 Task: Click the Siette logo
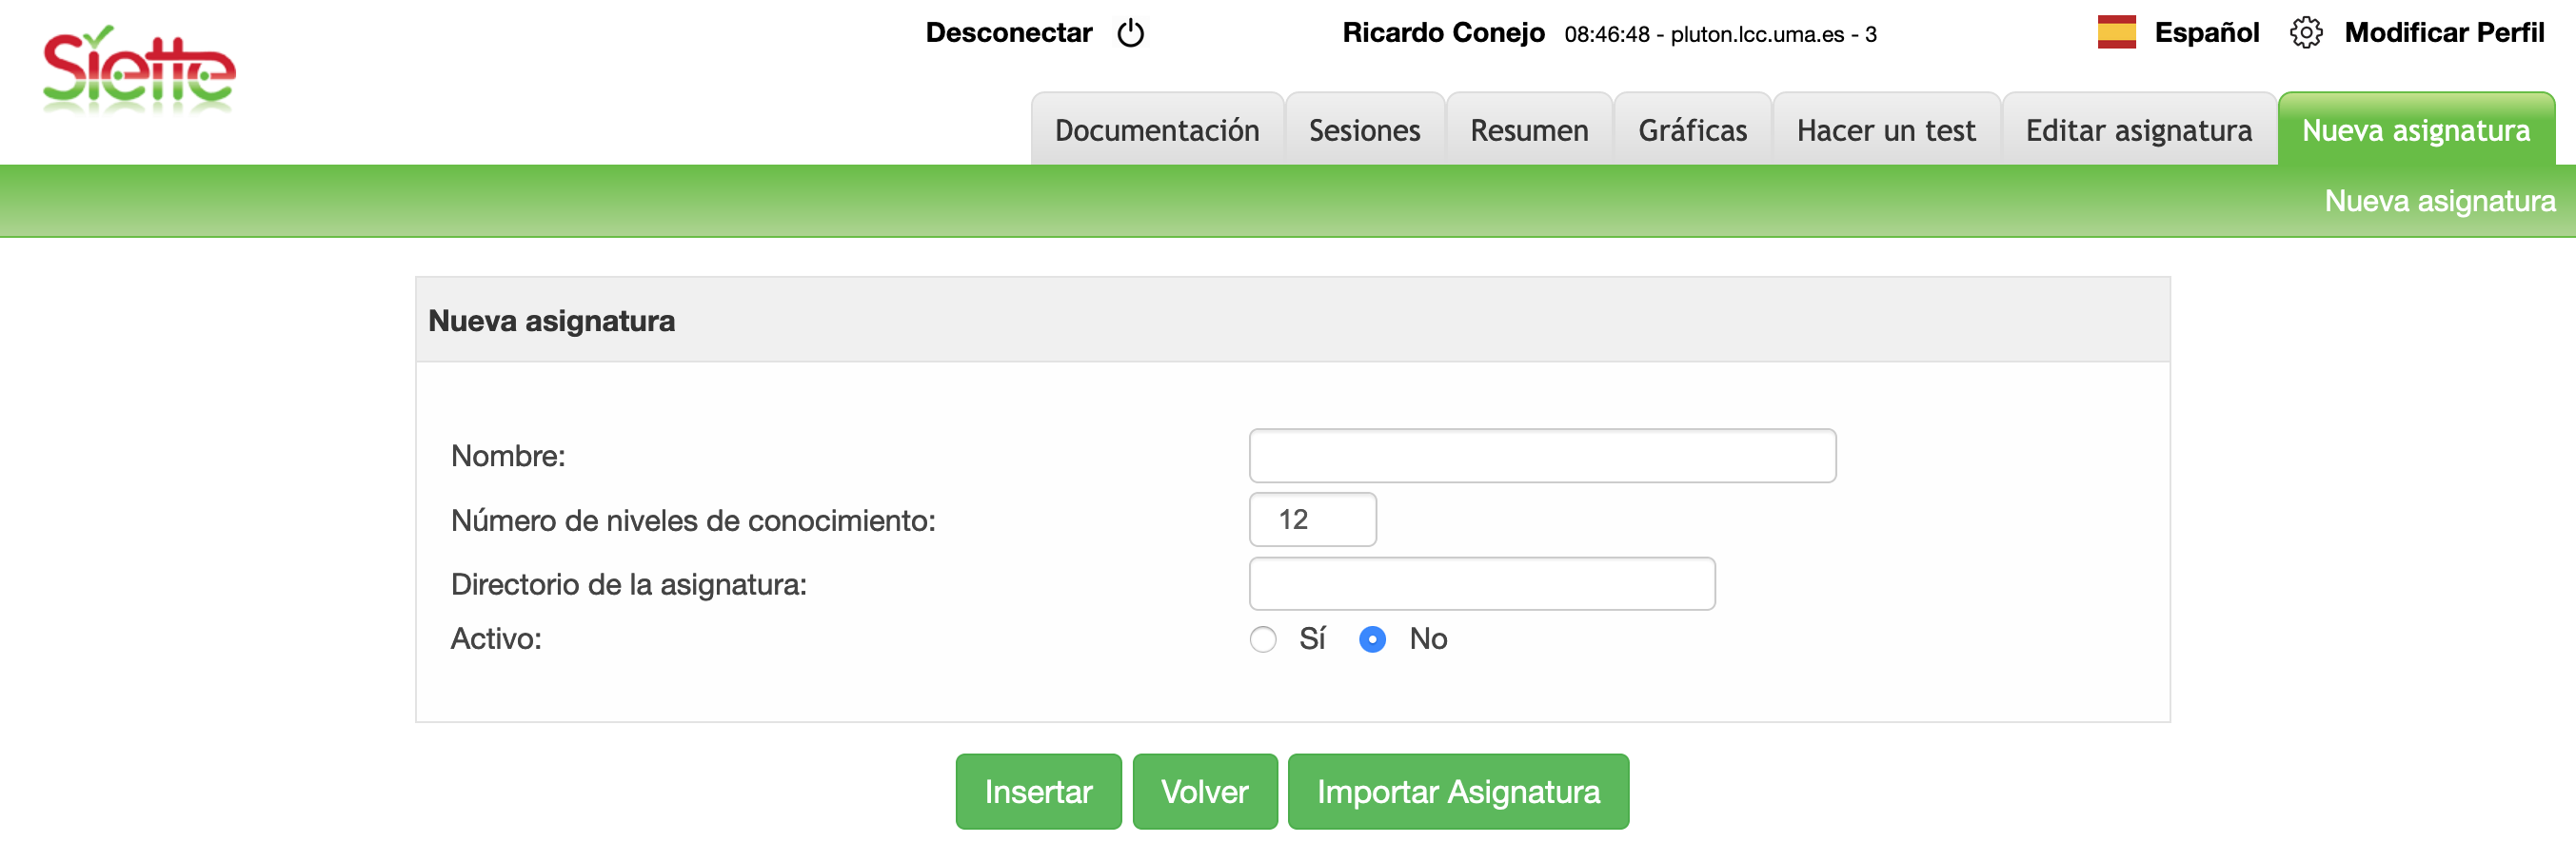(139, 70)
